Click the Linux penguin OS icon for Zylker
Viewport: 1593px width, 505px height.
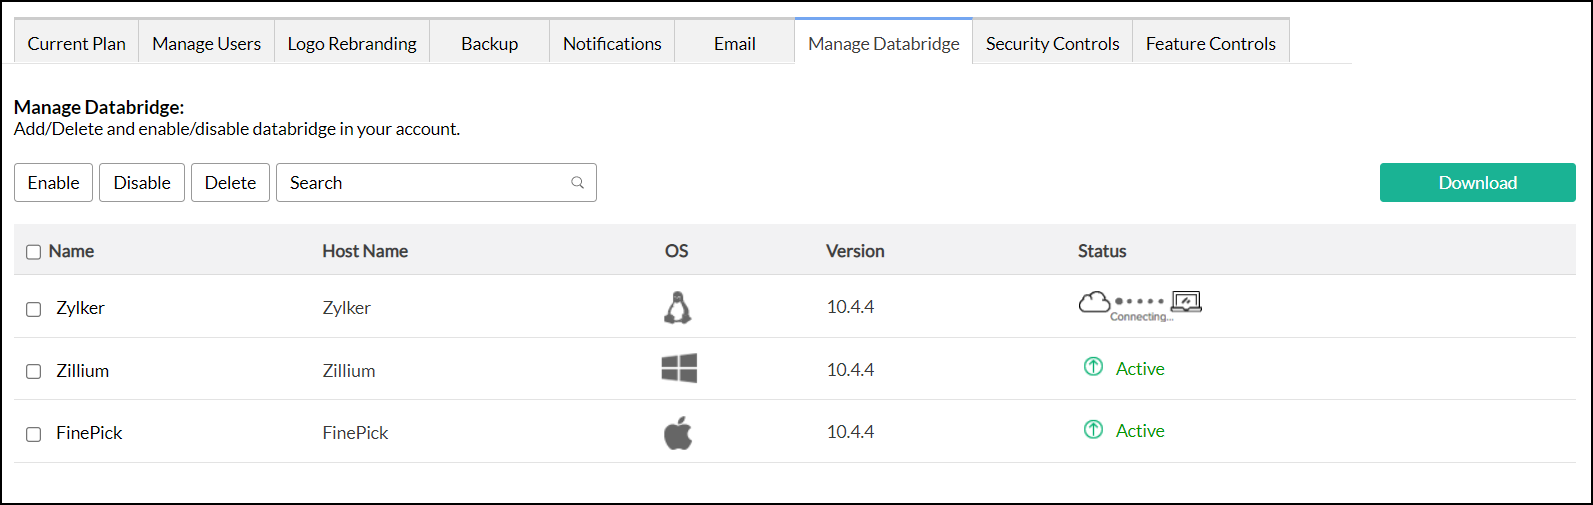(x=678, y=307)
